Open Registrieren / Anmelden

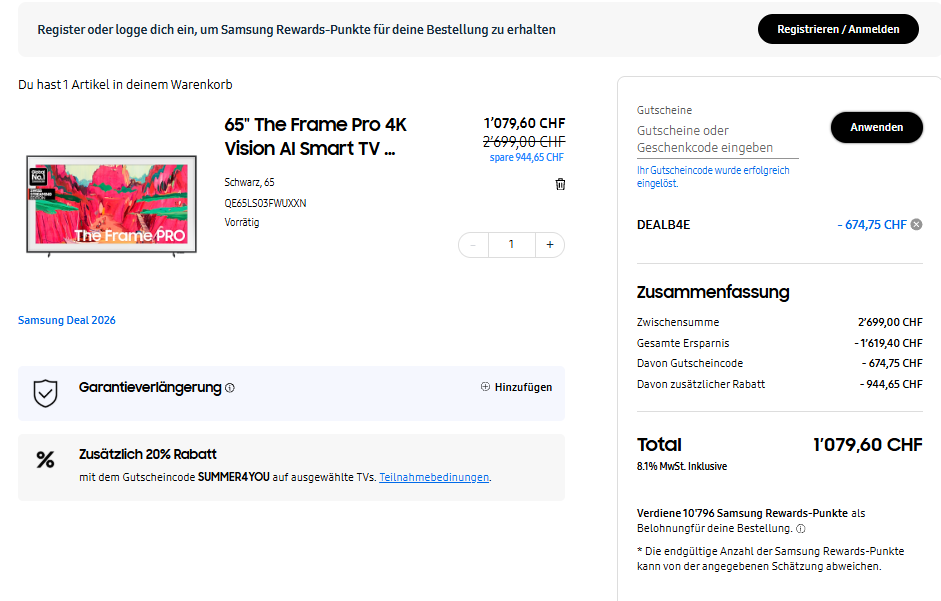click(838, 29)
